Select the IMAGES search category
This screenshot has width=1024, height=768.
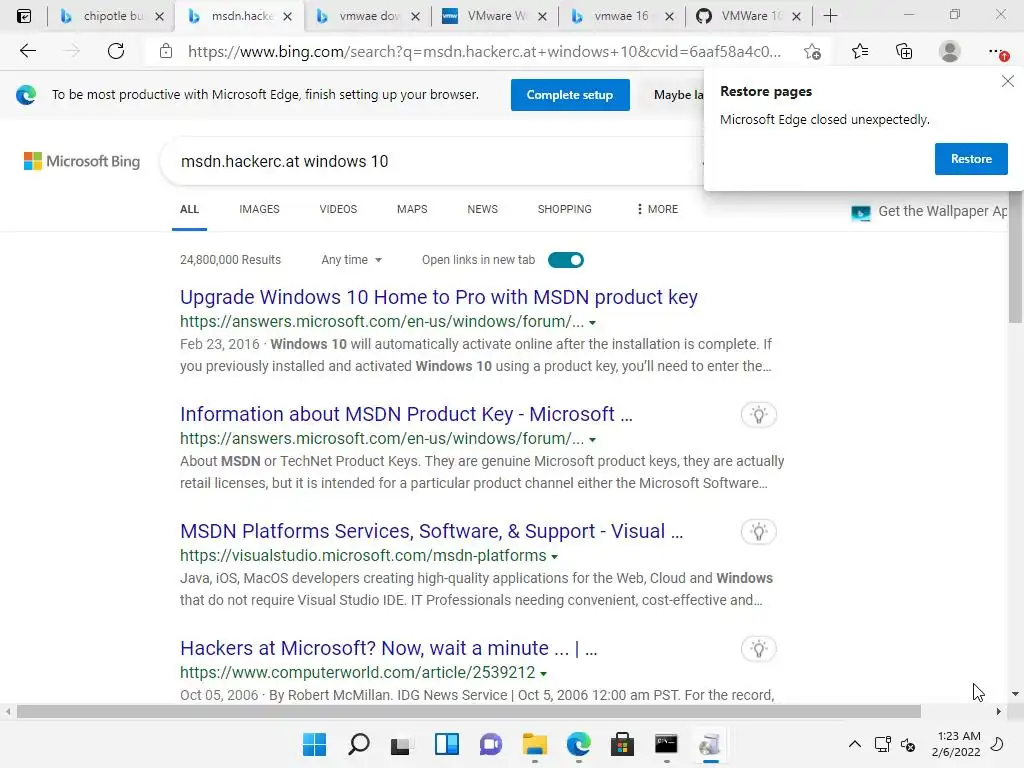(x=259, y=209)
